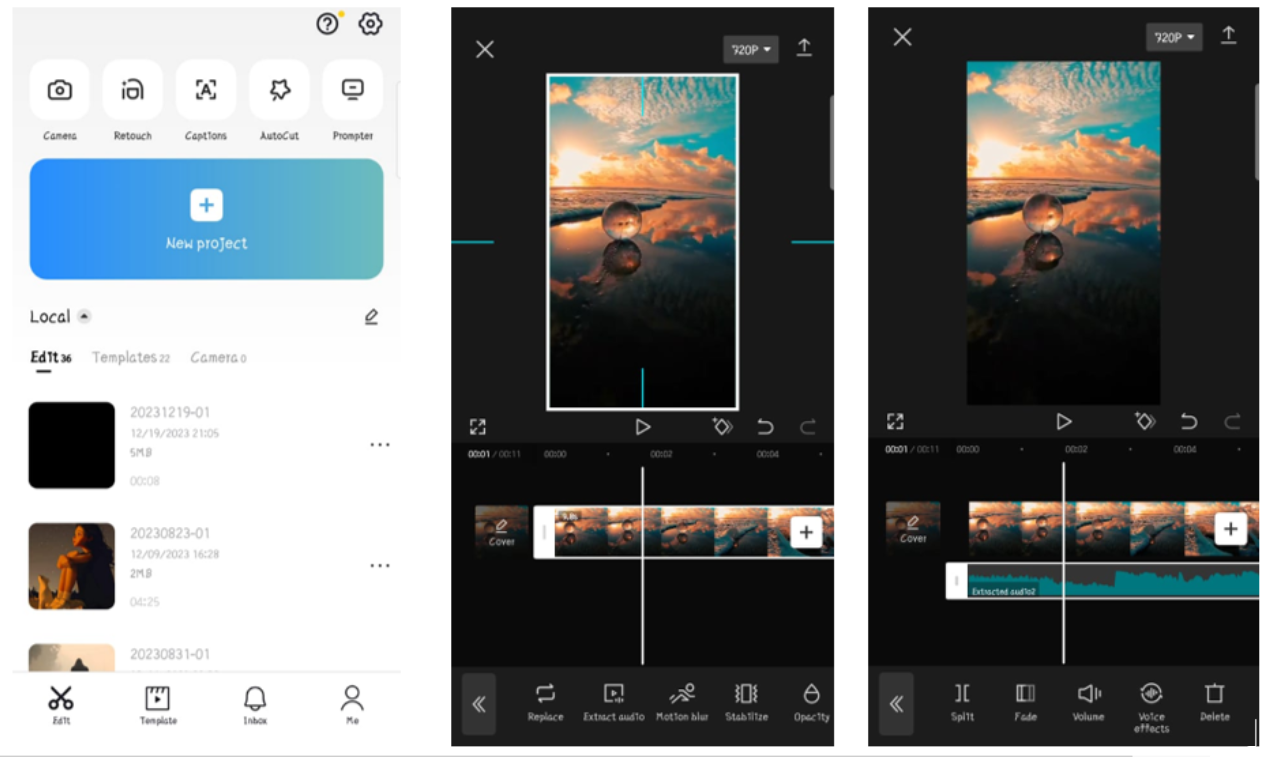Open settings gear on home screen
The width and height of the screenshot is (1274, 758).
tap(371, 24)
